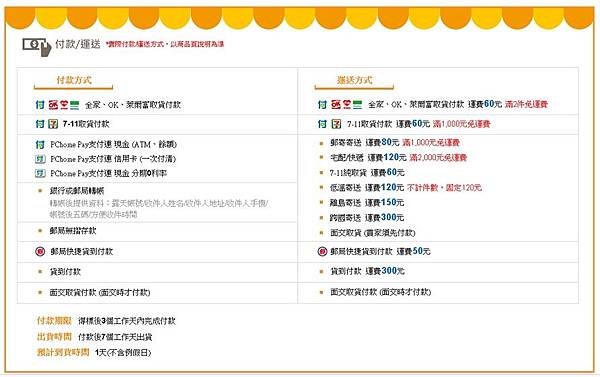This screenshot has height=377, width=600.
Task: Click the Hi-Life 萊爾富 icon under 運送方式
Action: [x=347, y=104]
